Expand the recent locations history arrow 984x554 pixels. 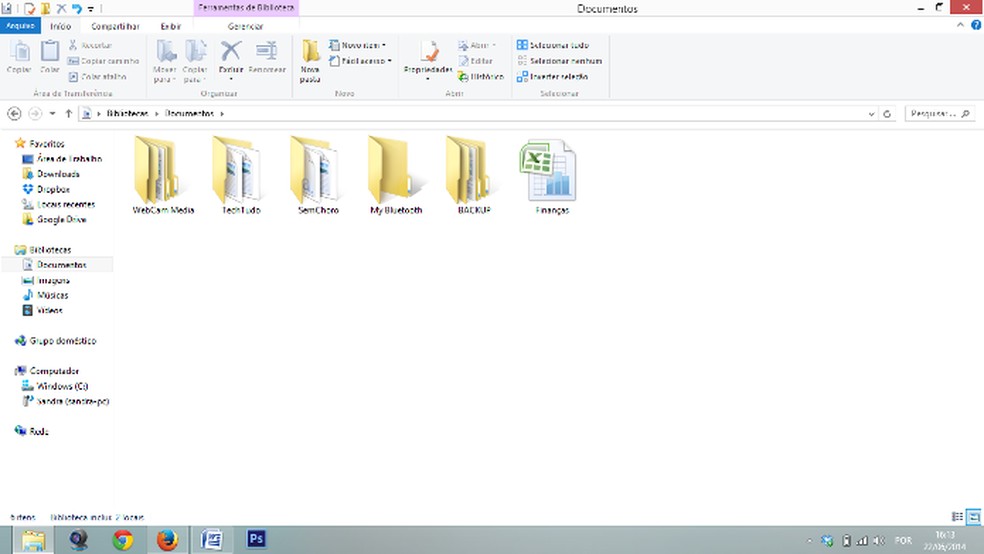pos(52,114)
